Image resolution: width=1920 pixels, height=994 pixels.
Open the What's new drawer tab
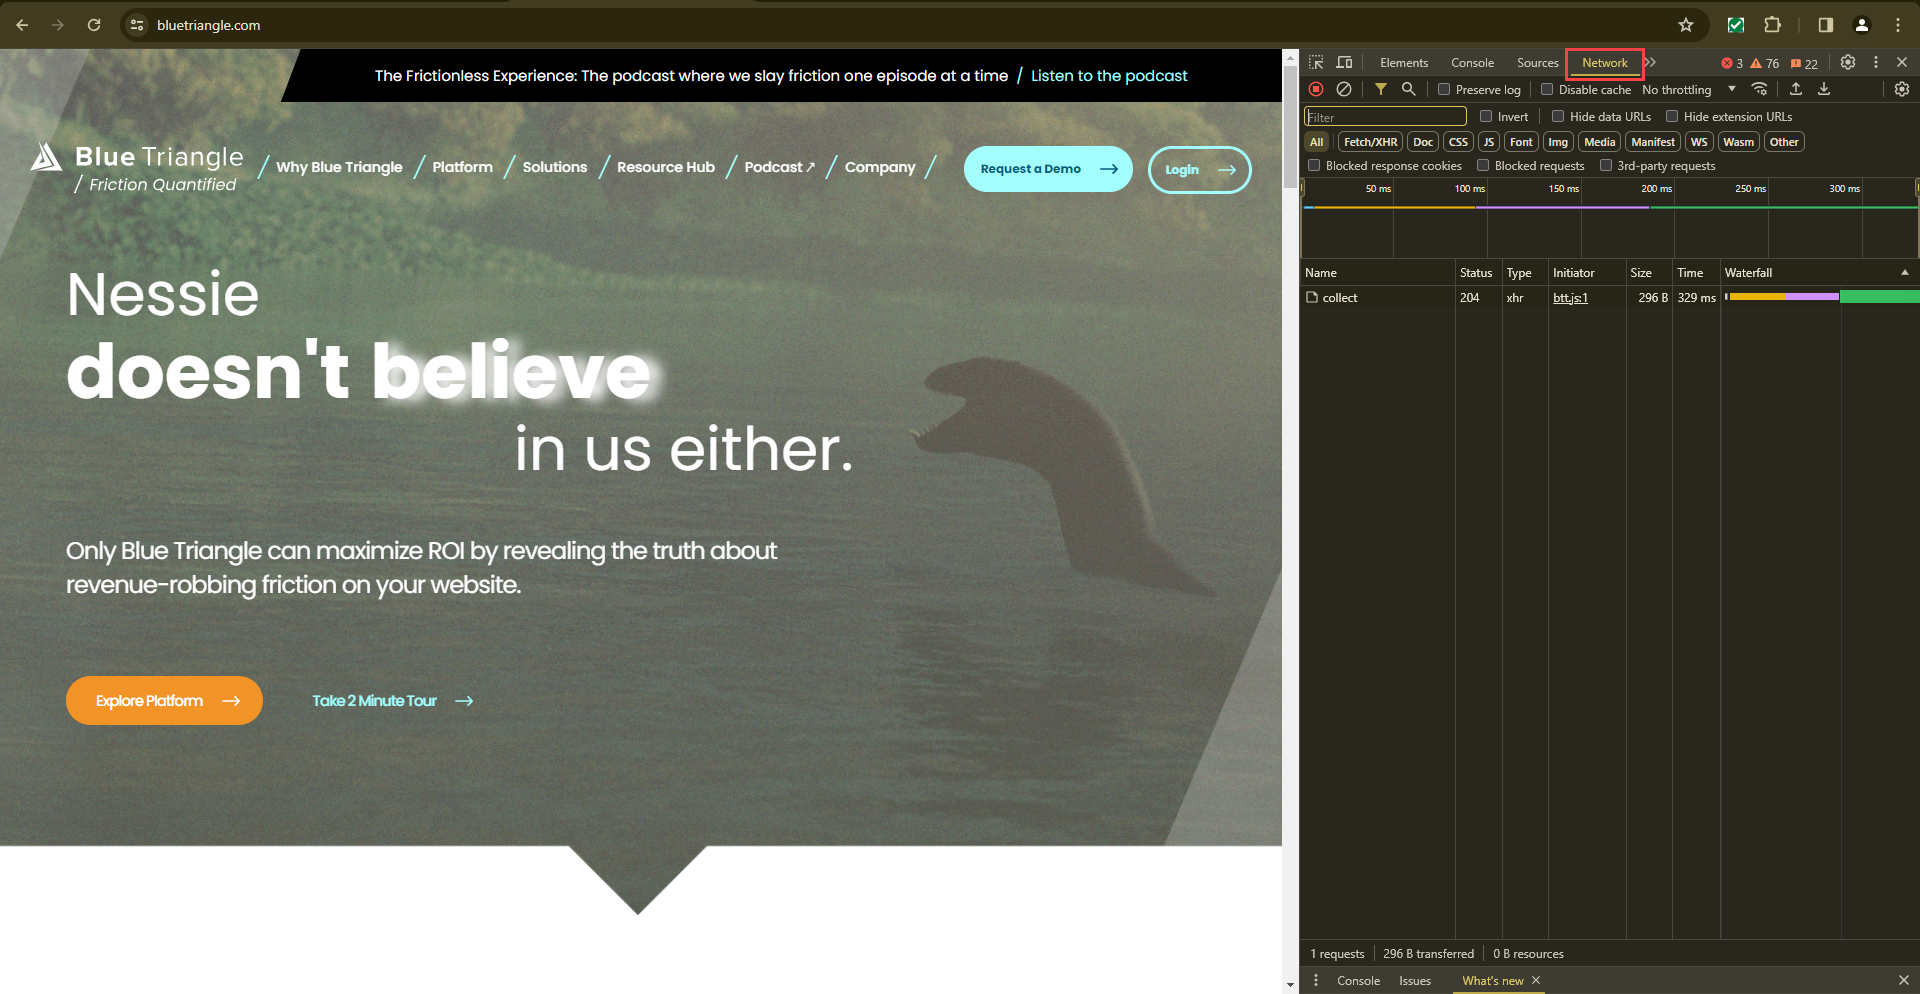pyautogui.click(x=1493, y=980)
